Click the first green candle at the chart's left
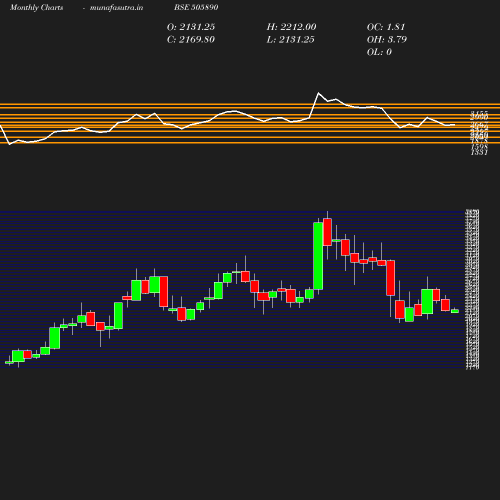Image resolution: width=500 pixels, height=500 pixels. [x=9, y=362]
